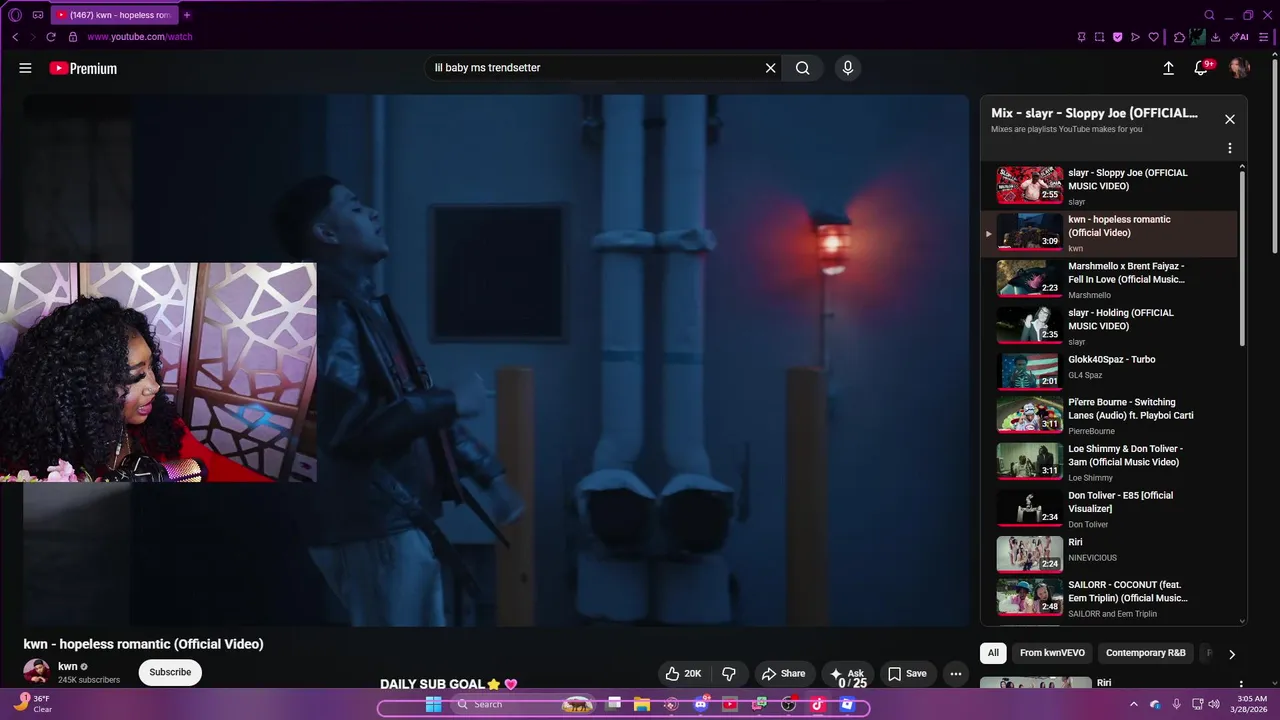This screenshot has height=720, width=1280.
Task: Go back in browser history
Action: point(15,37)
